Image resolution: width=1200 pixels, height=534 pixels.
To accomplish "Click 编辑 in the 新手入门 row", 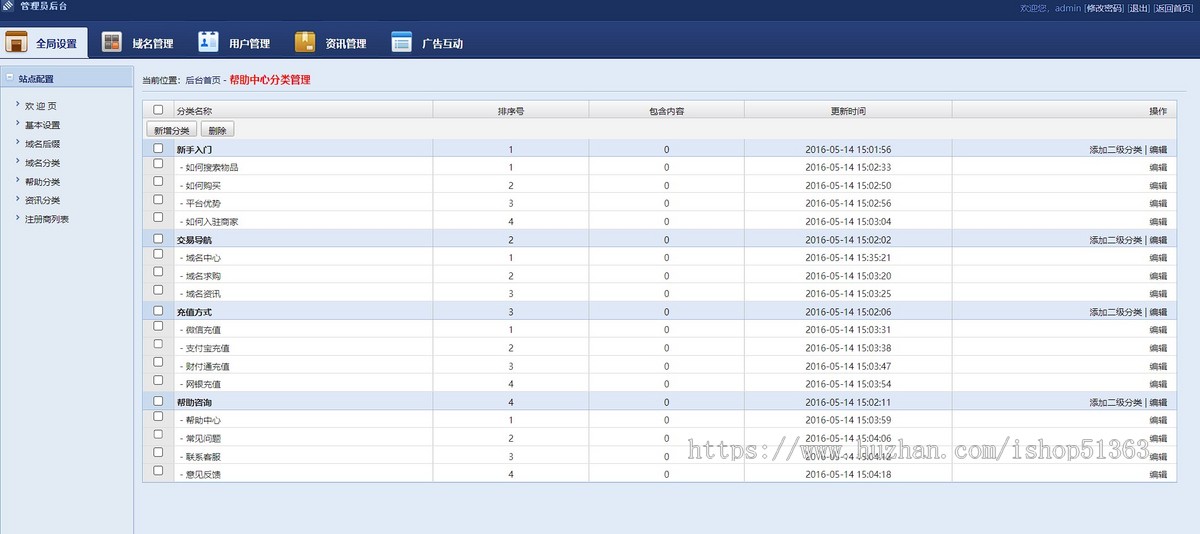I will 1158,149.
